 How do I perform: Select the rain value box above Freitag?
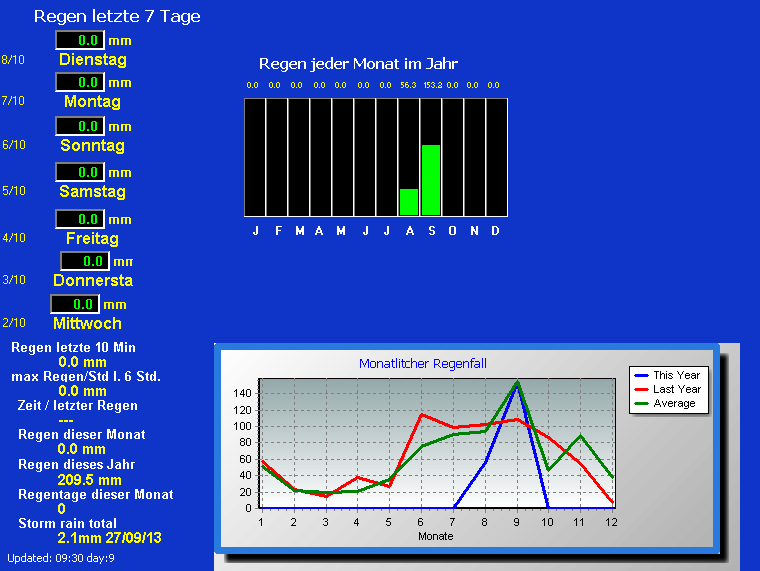point(80,219)
